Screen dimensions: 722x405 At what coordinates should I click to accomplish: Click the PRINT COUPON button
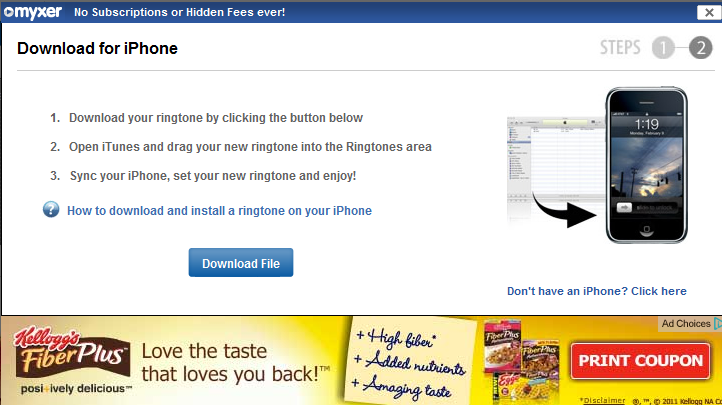640,361
